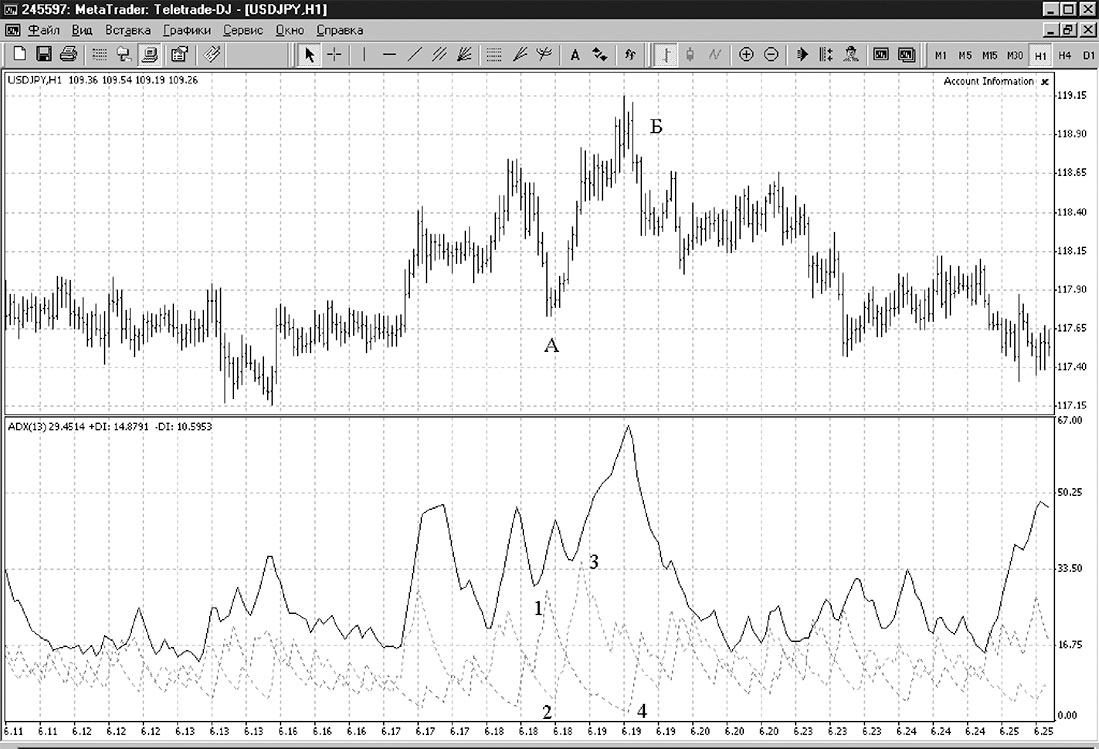
Task: Minimize the inner chart window
Action: (1052, 30)
